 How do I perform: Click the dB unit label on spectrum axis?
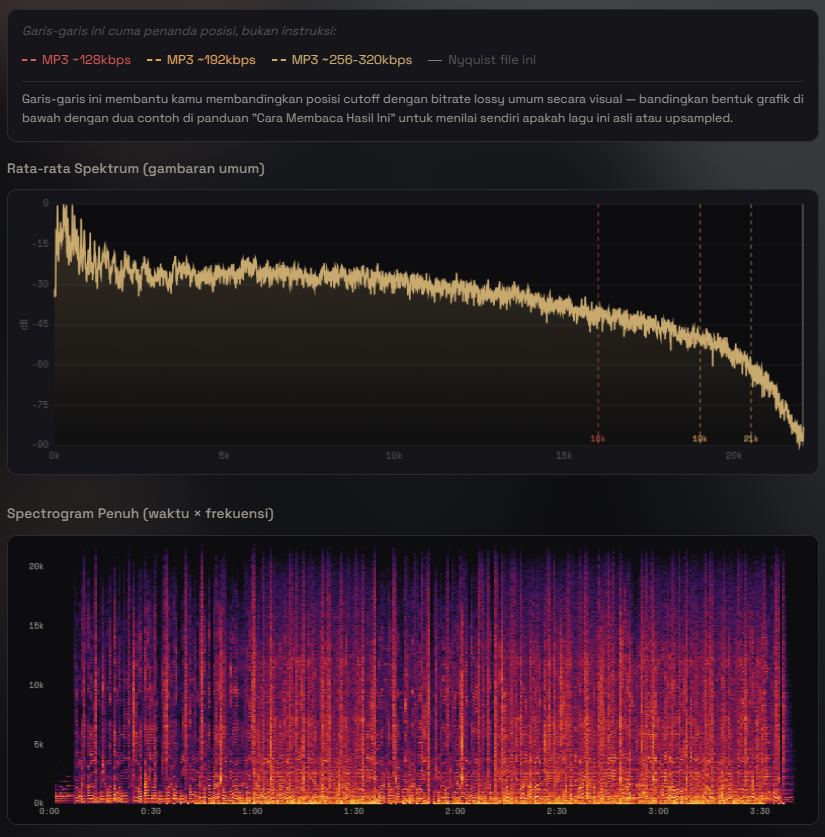[23, 325]
